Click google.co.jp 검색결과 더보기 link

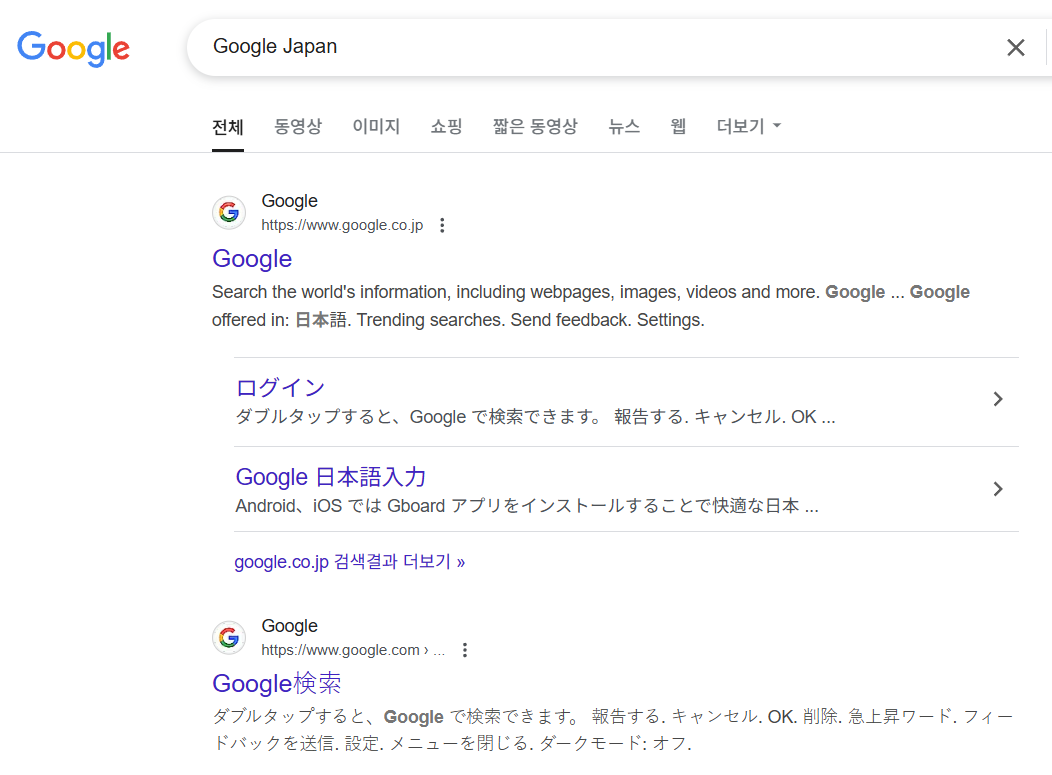(x=350, y=562)
